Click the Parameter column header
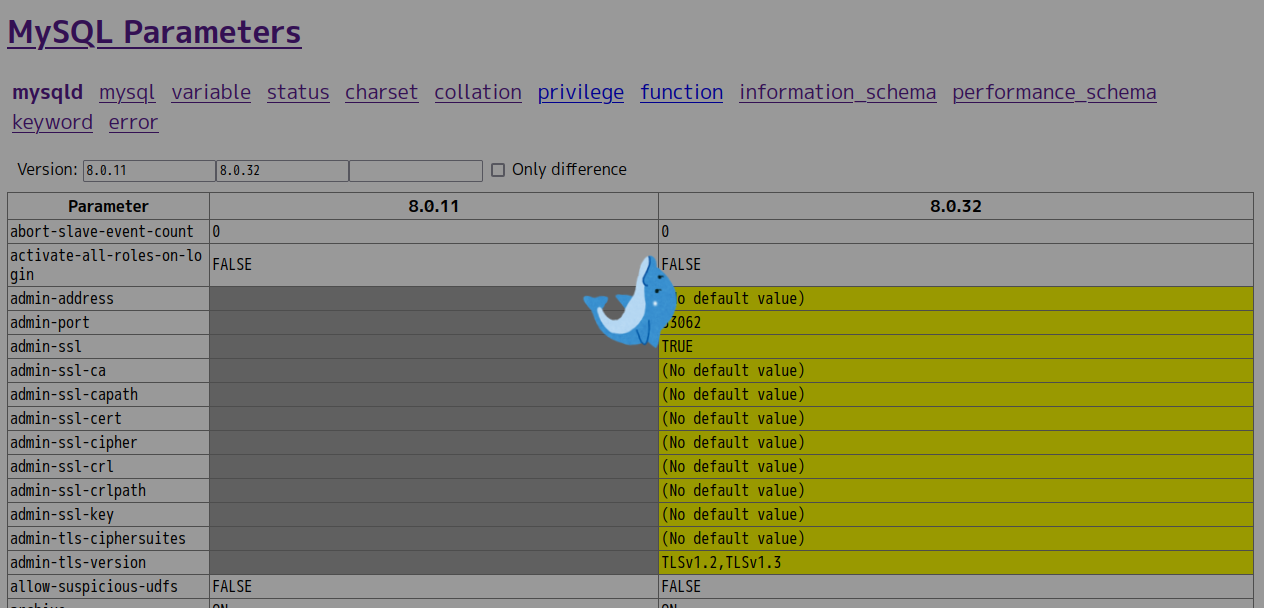 [108, 206]
